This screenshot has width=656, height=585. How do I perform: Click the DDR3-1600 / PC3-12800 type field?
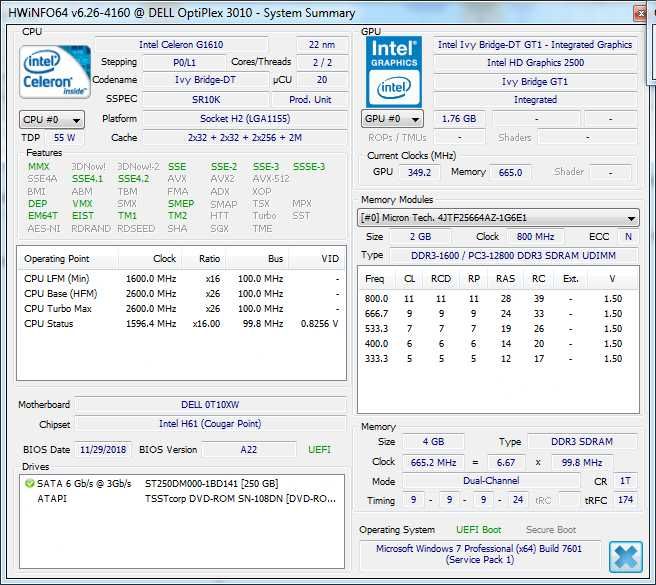pos(514,255)
